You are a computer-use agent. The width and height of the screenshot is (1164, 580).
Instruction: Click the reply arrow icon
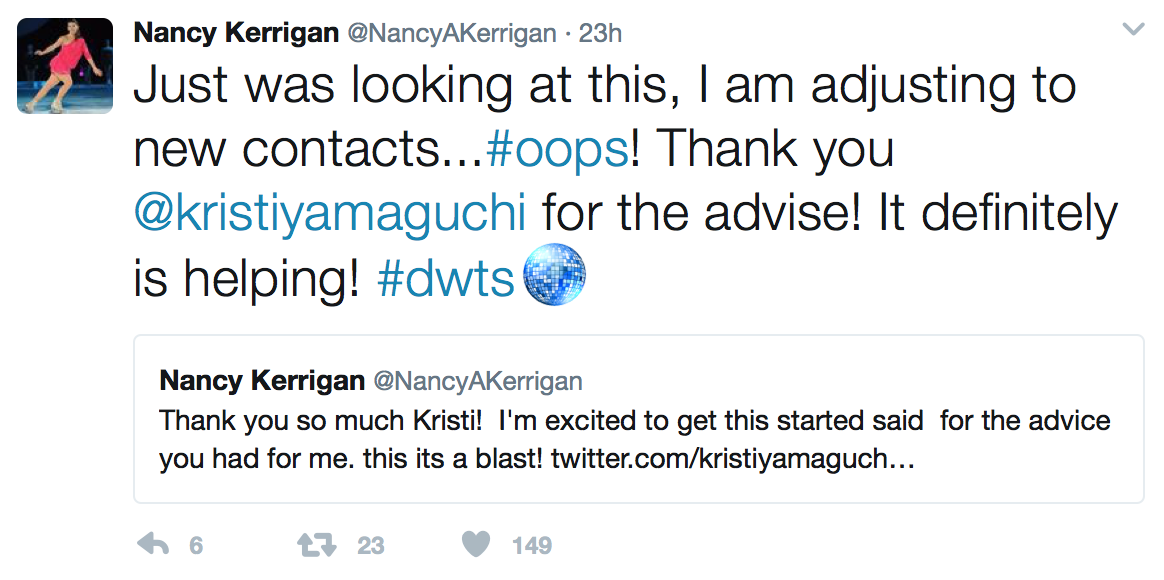152,545
